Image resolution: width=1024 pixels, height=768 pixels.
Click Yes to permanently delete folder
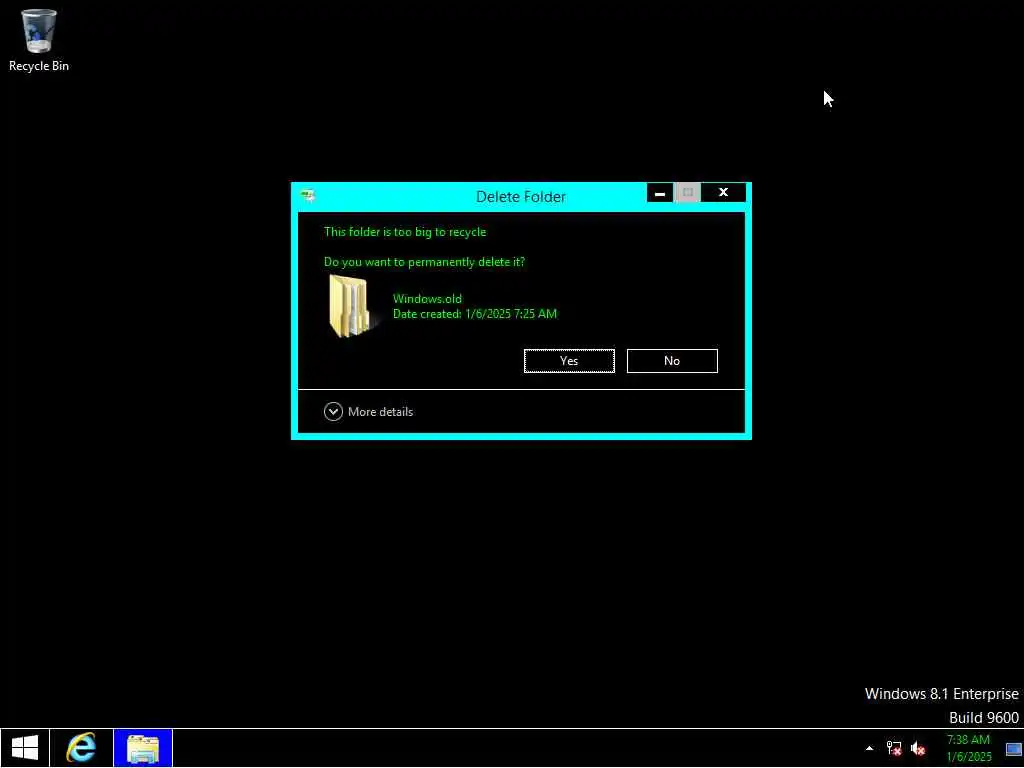tap(569, 360)
